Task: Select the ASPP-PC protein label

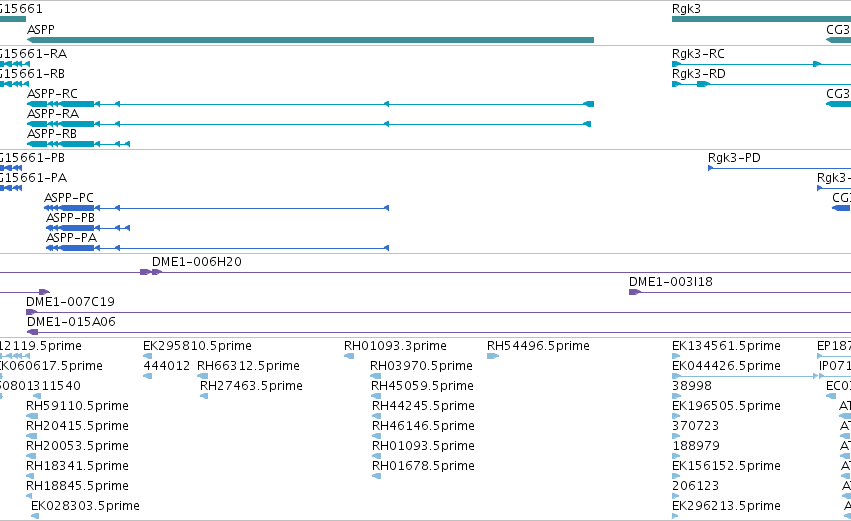Action: tap(68, 198)
